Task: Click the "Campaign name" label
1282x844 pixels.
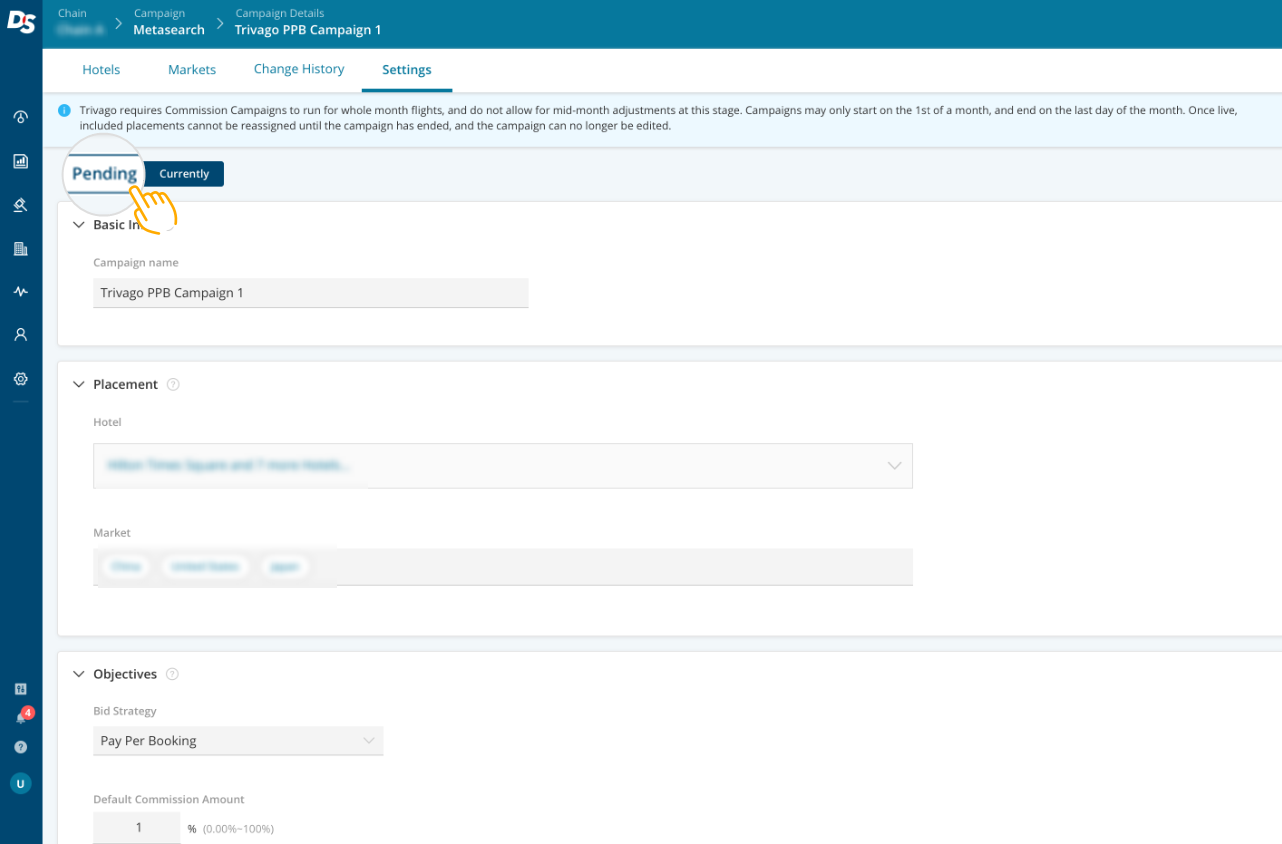Action: click(136, 263)
